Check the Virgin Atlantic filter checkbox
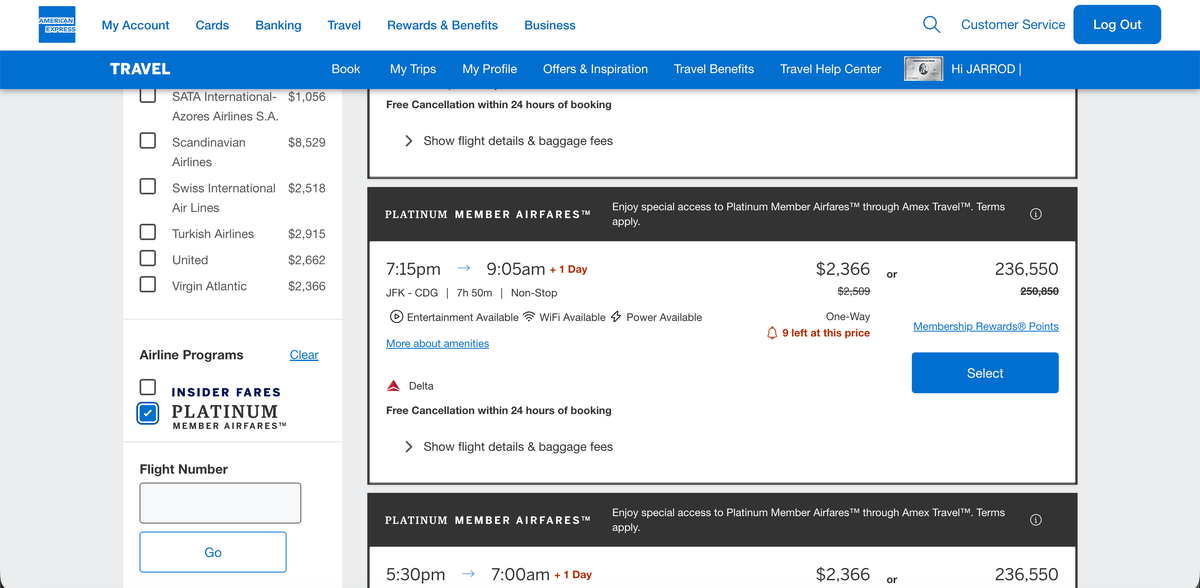The height and width of the screenshot is (588, 1200). coord(147,284)
